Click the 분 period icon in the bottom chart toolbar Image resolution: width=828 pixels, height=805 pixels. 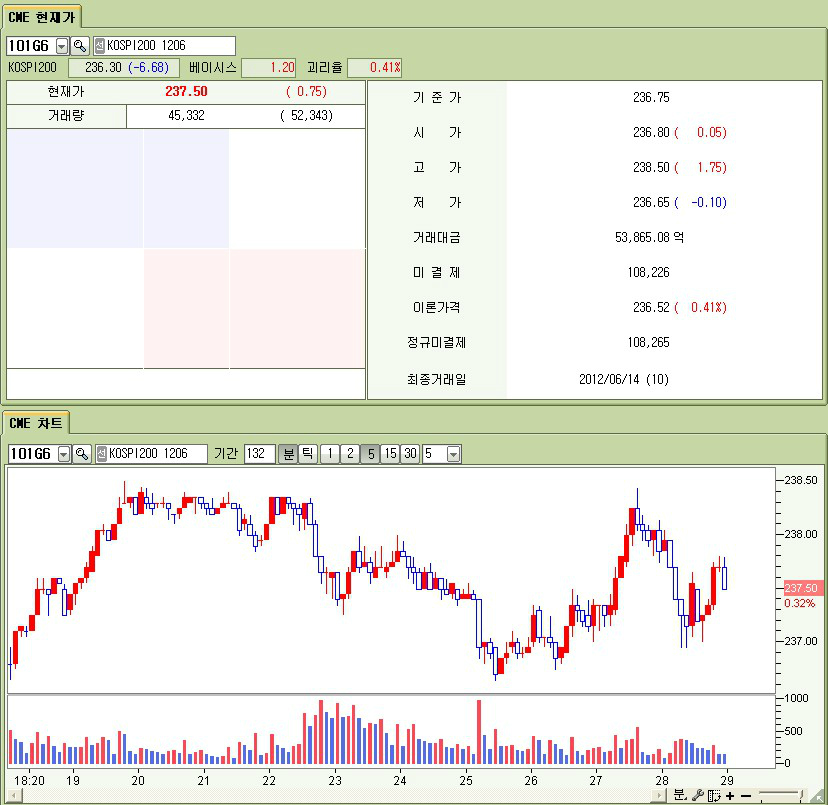tap(679, 795)
